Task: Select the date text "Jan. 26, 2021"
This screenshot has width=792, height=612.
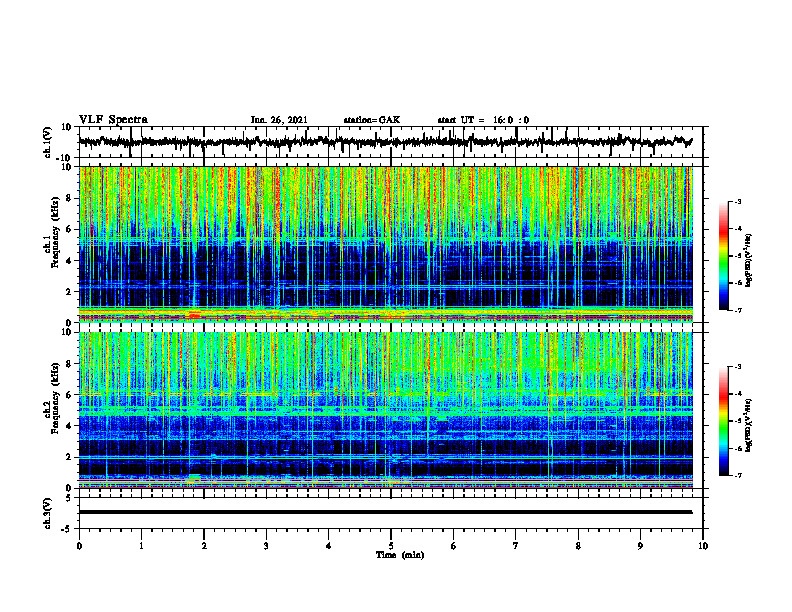Action: click(279, 120)
